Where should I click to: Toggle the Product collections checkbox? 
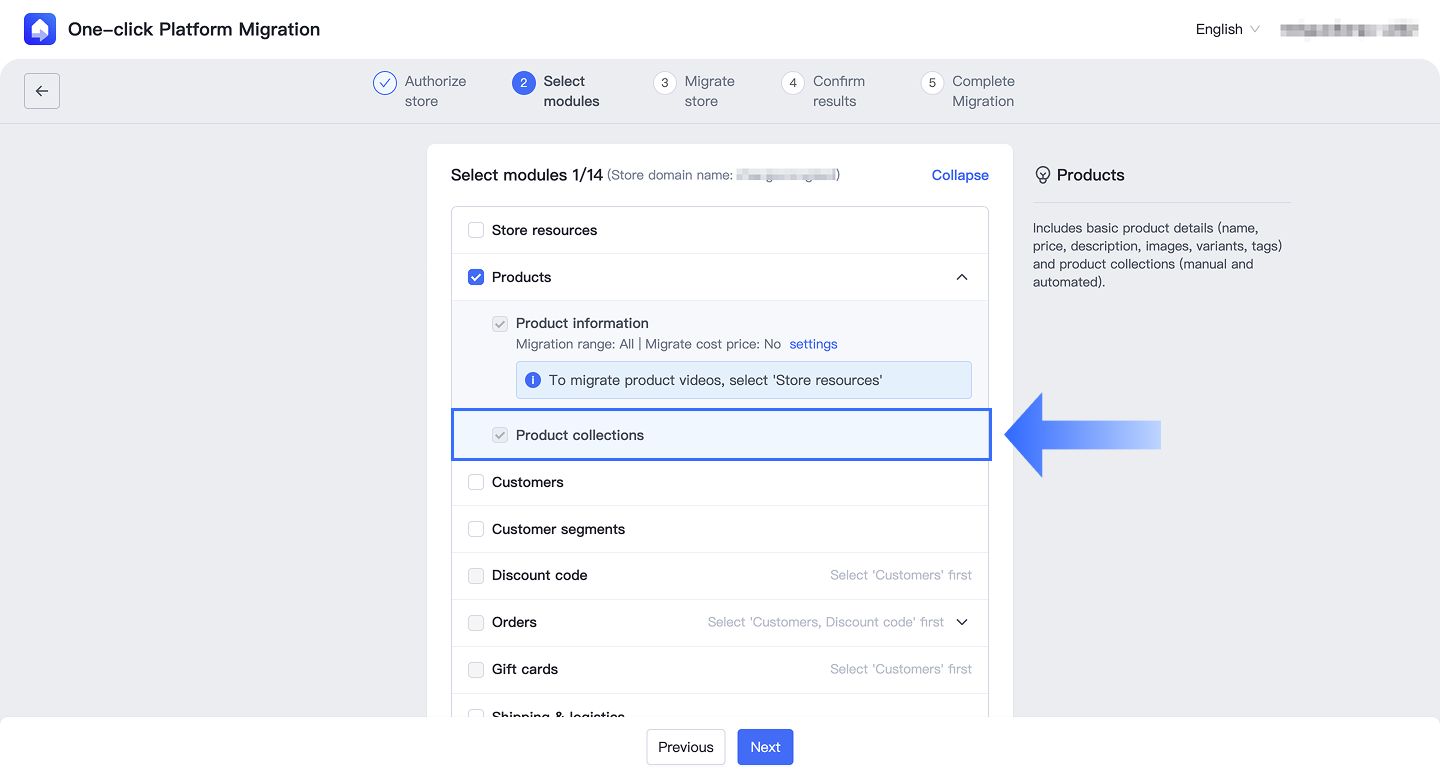click(x=500, y=435)
